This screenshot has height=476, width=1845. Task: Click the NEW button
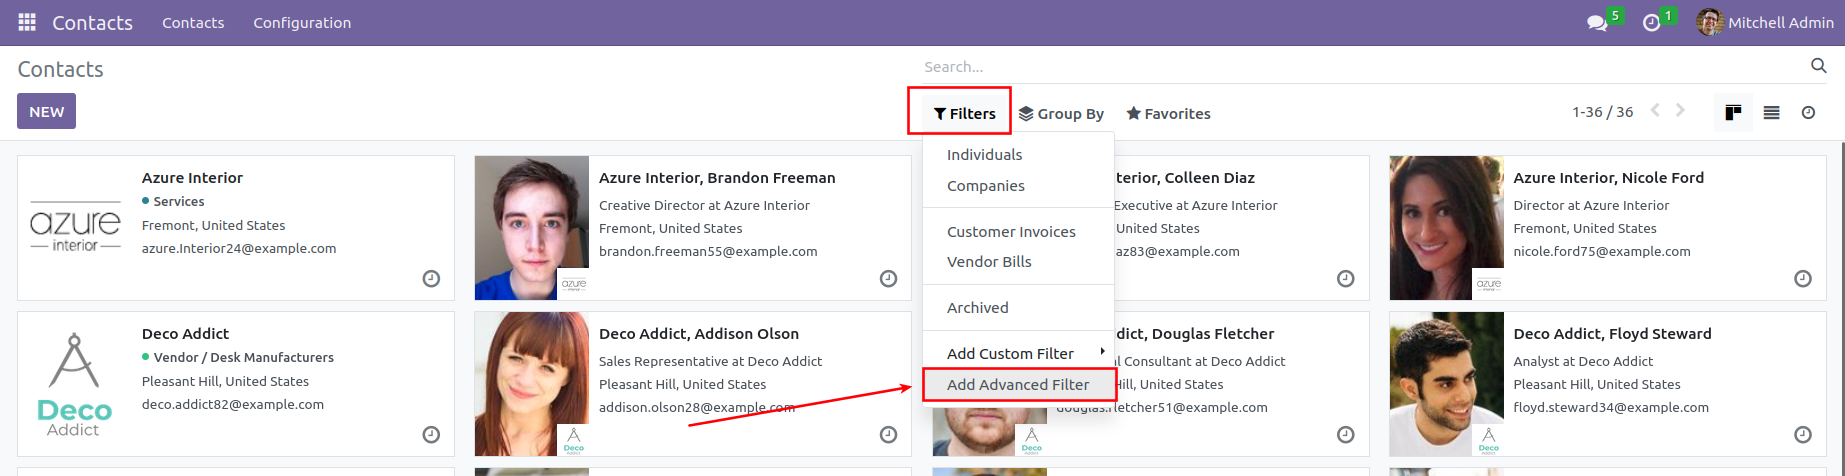[46, 111]
